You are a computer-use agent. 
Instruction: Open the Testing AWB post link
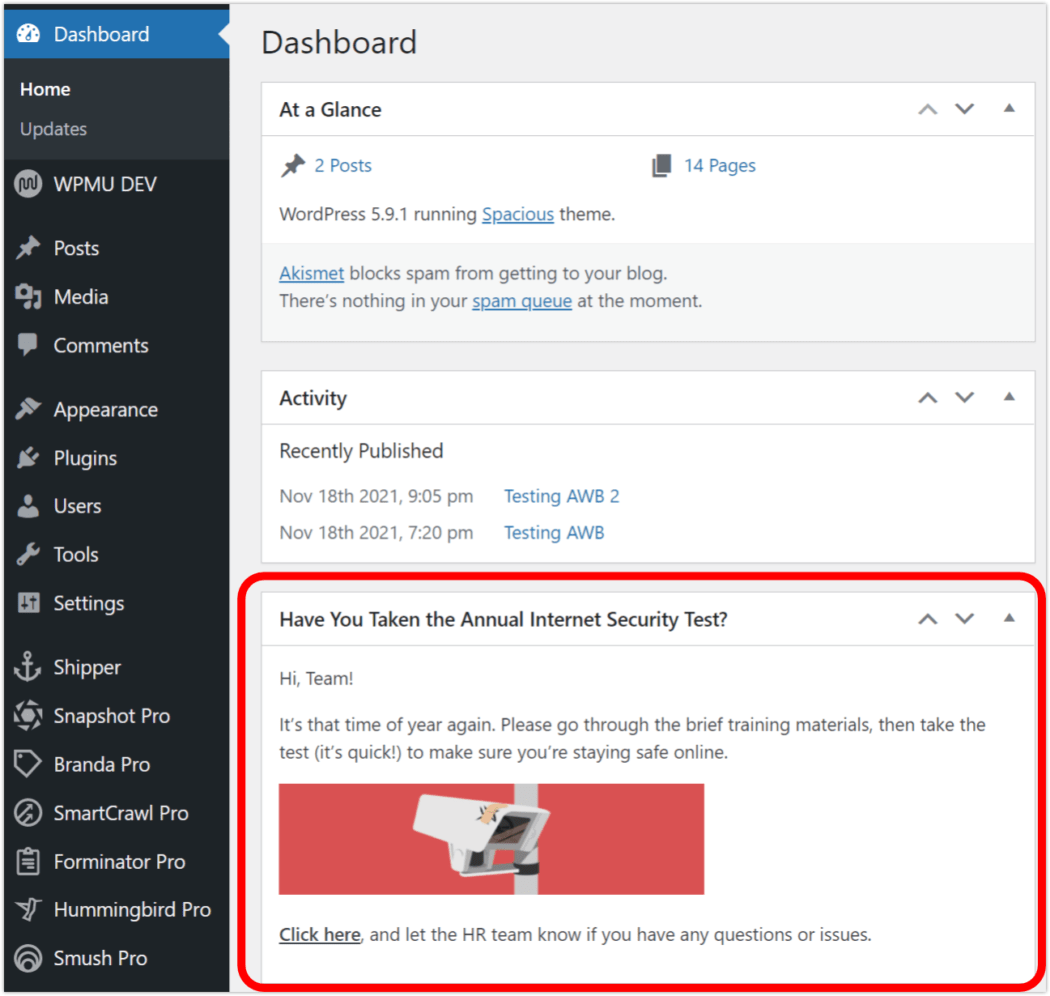point(554,532)
